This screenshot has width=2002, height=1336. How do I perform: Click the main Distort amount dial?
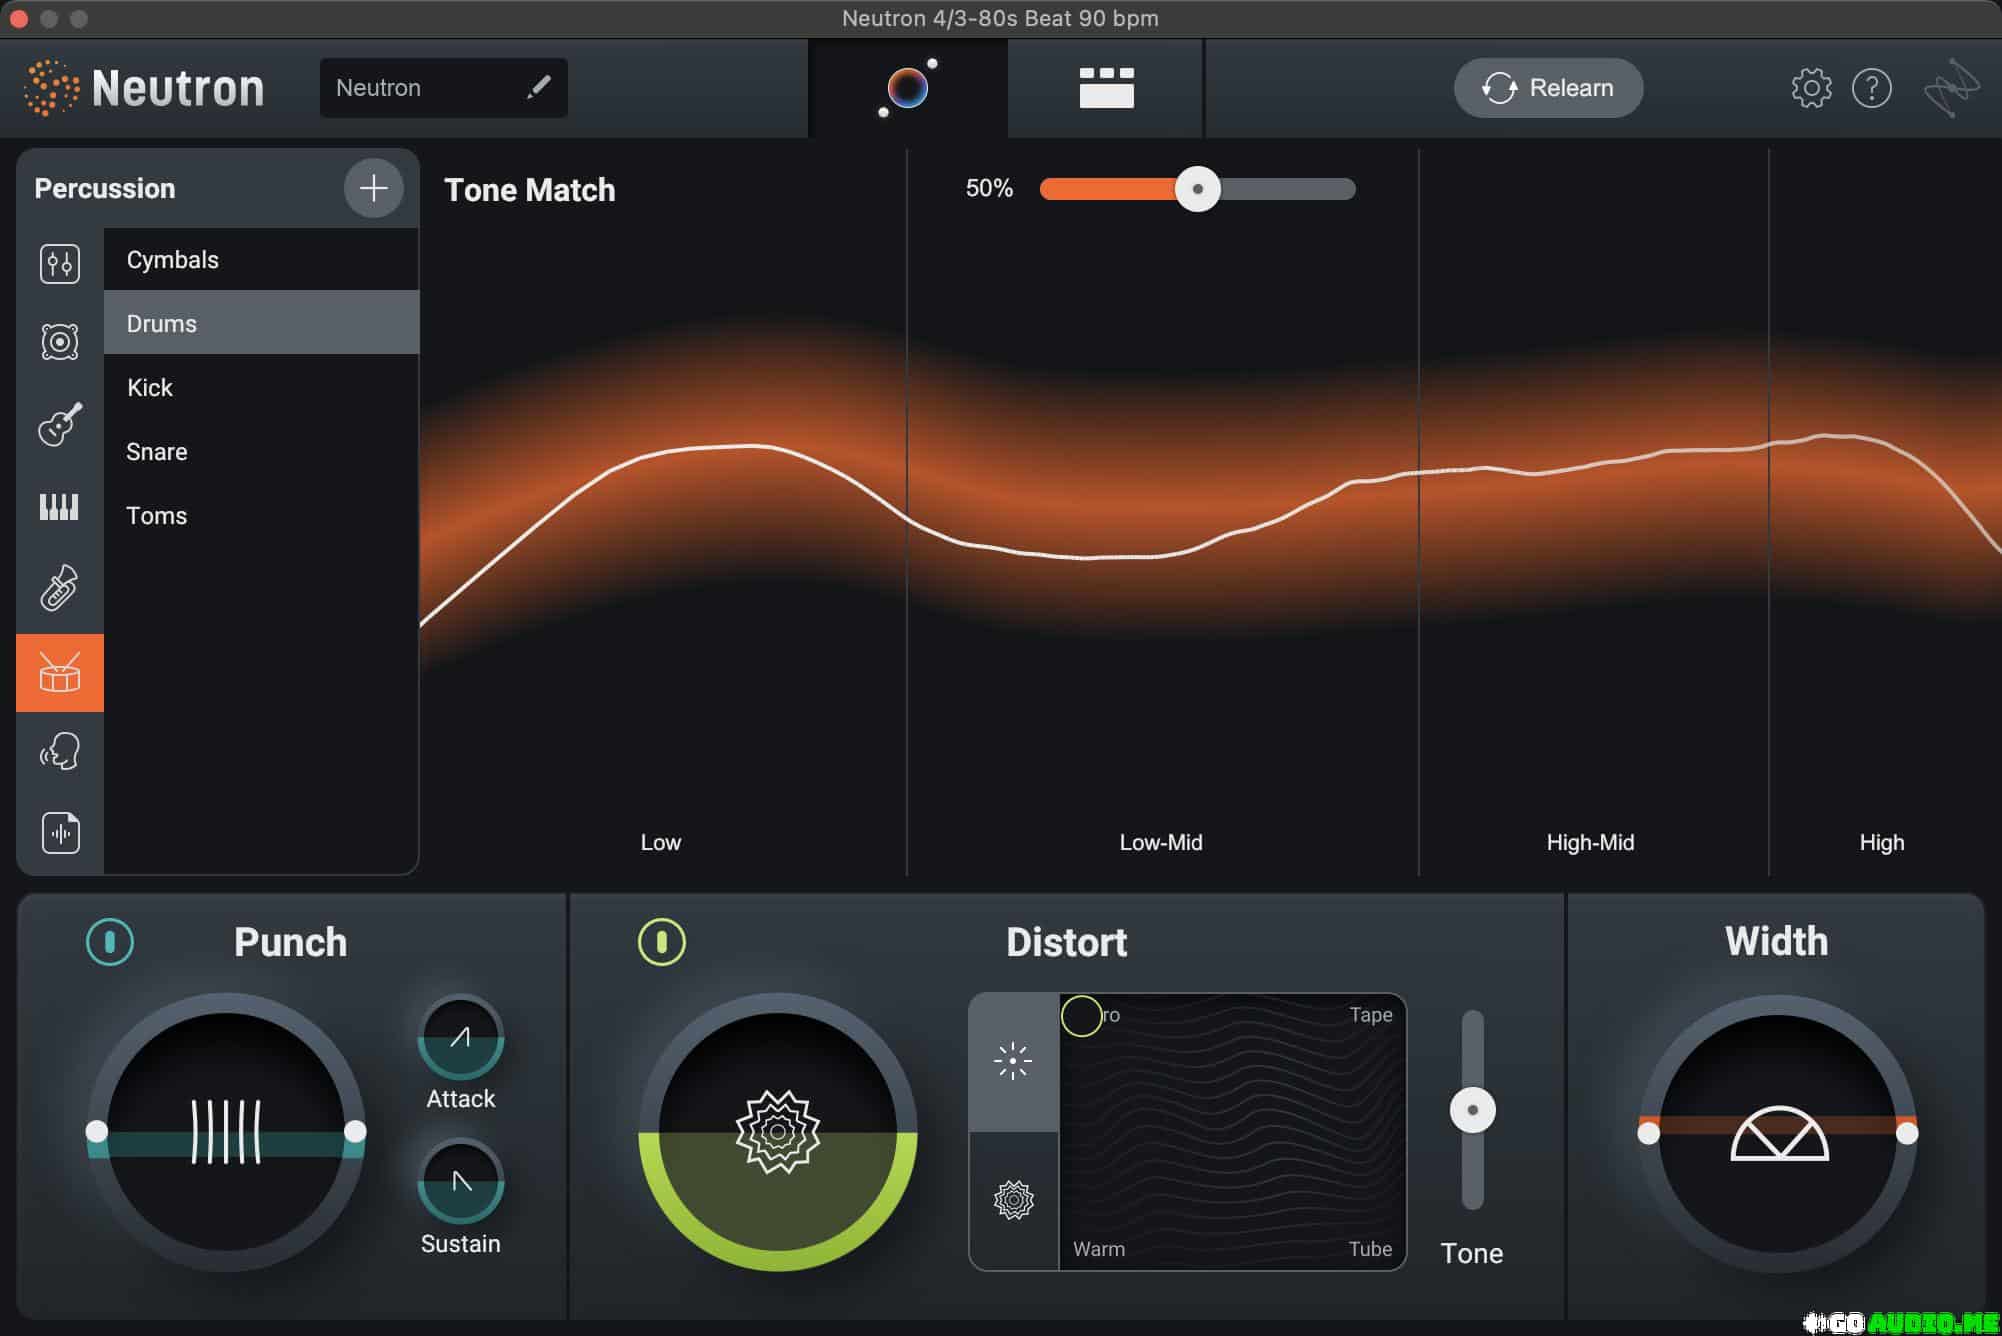[778, 1132]
